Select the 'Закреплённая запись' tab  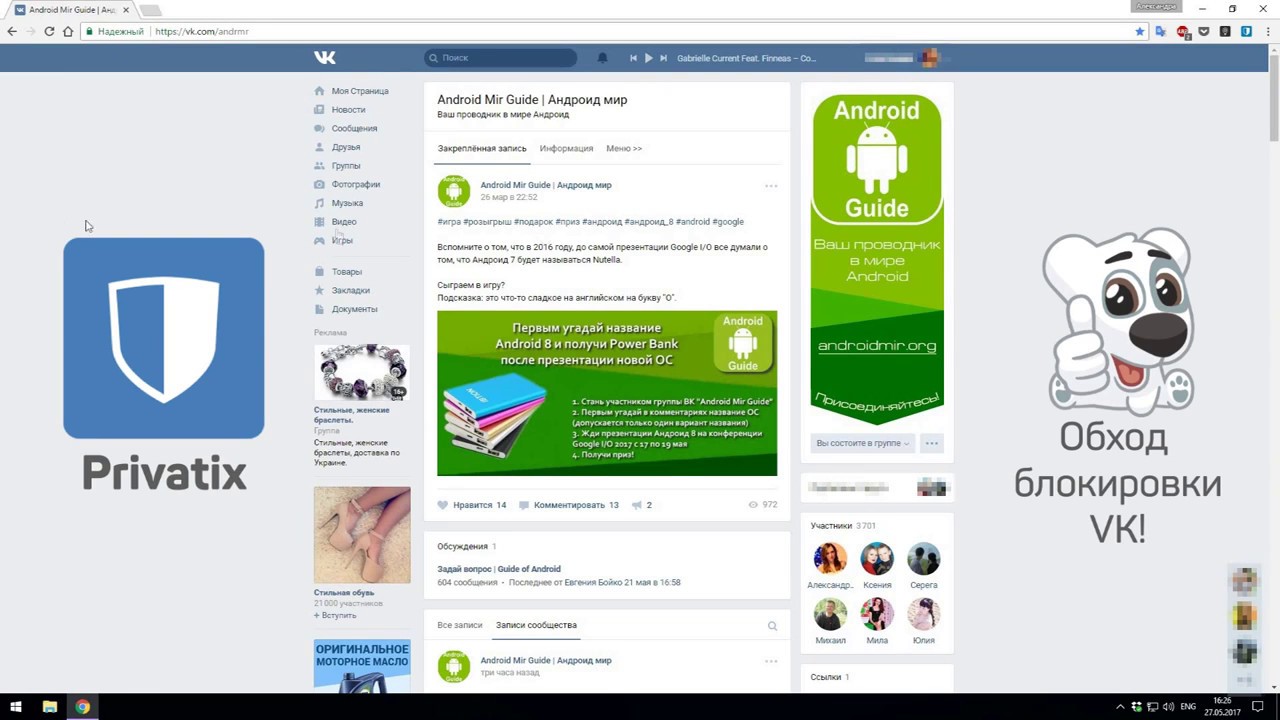482,149
